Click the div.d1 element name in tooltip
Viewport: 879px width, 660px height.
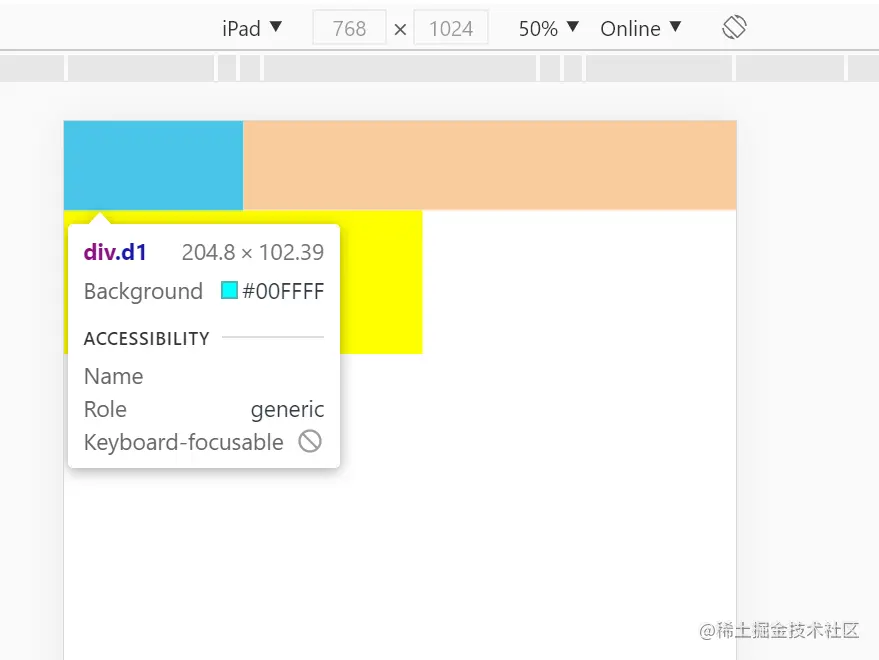coord(115,252)
